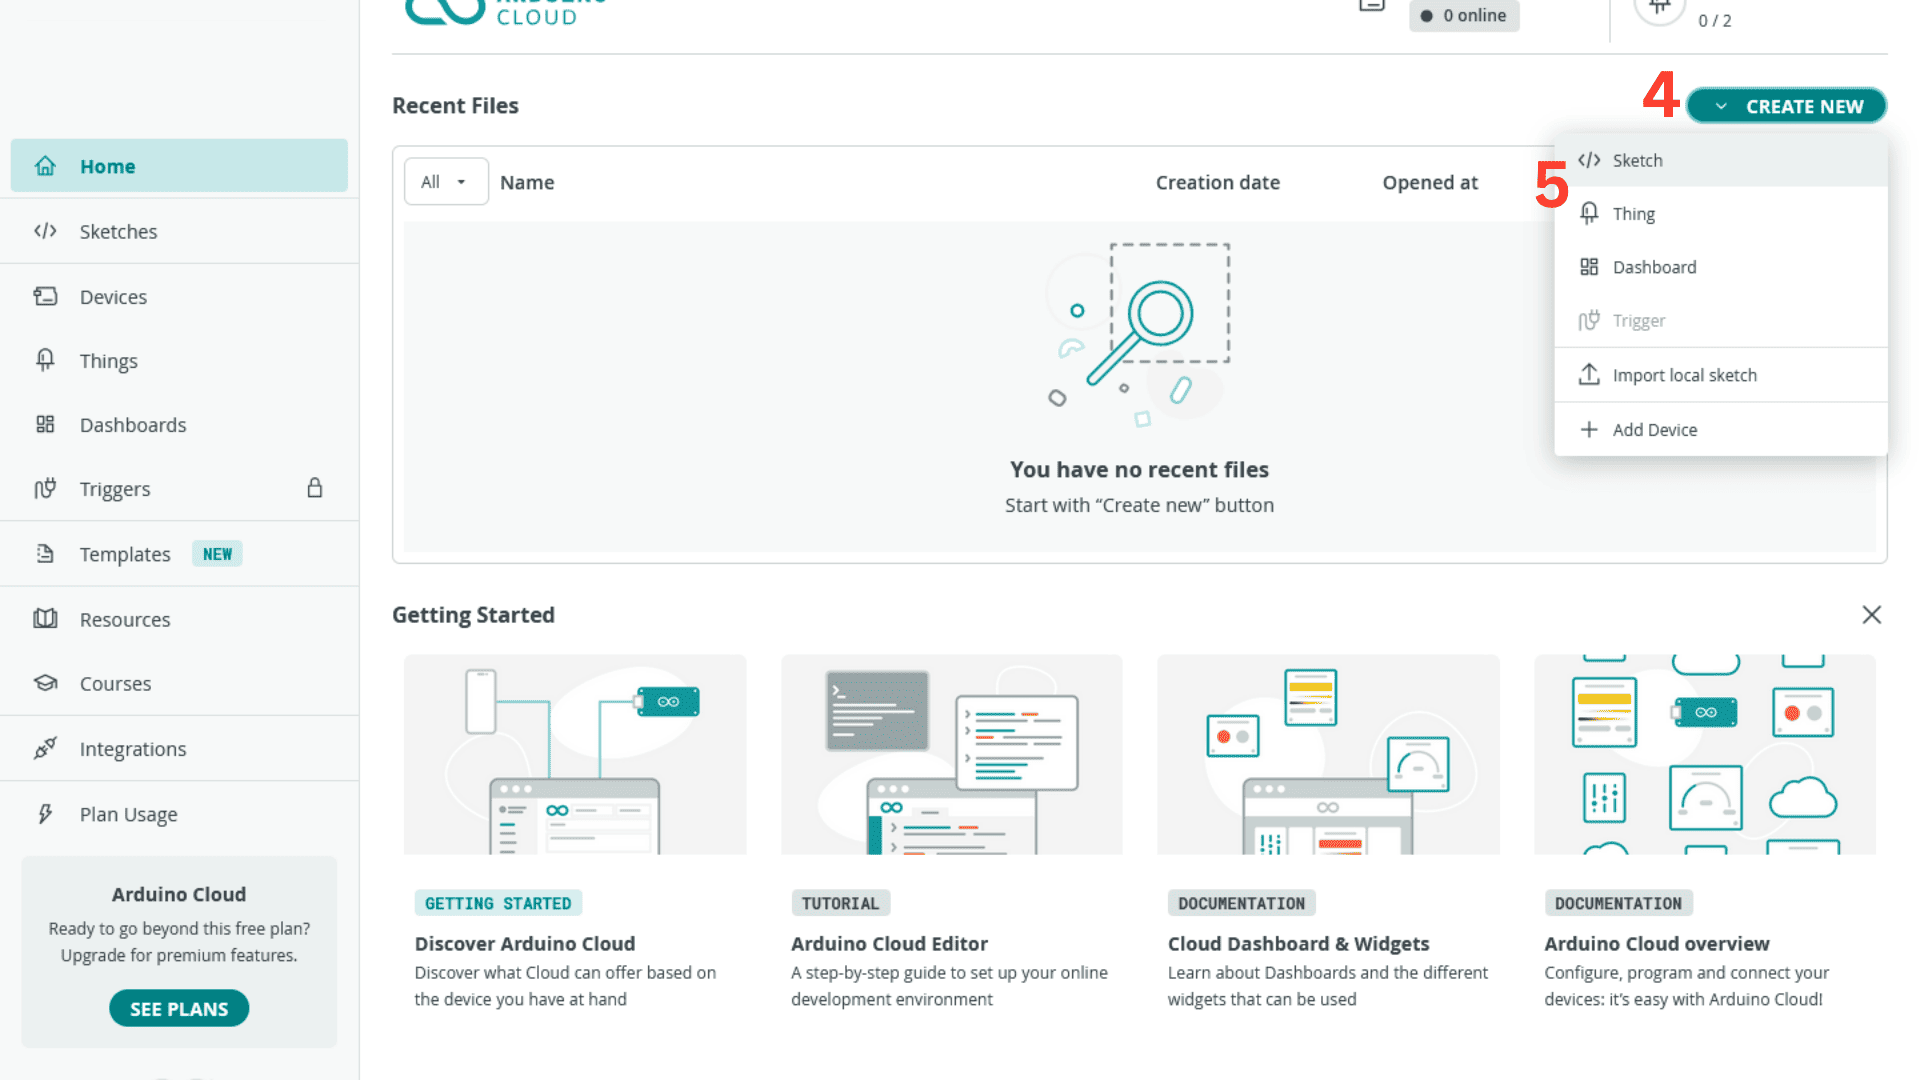Image resolution: width=1920 pixels, height=1080 pixels.
Task: Click Cloud Dashboard & Widgets title link
Action: coord(1298,943)
